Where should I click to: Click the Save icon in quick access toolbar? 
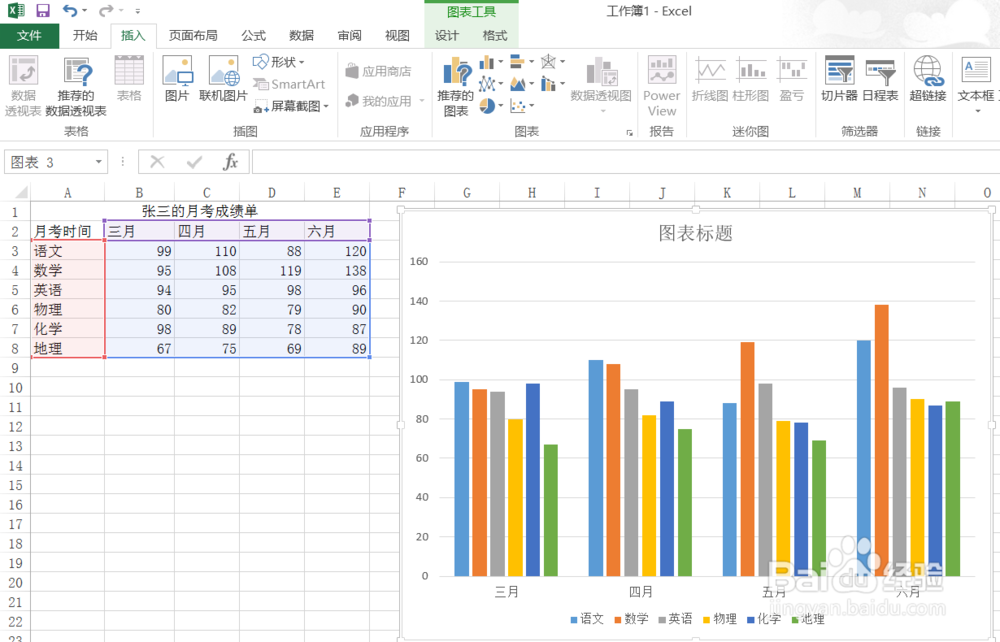(x=43, y=10)
